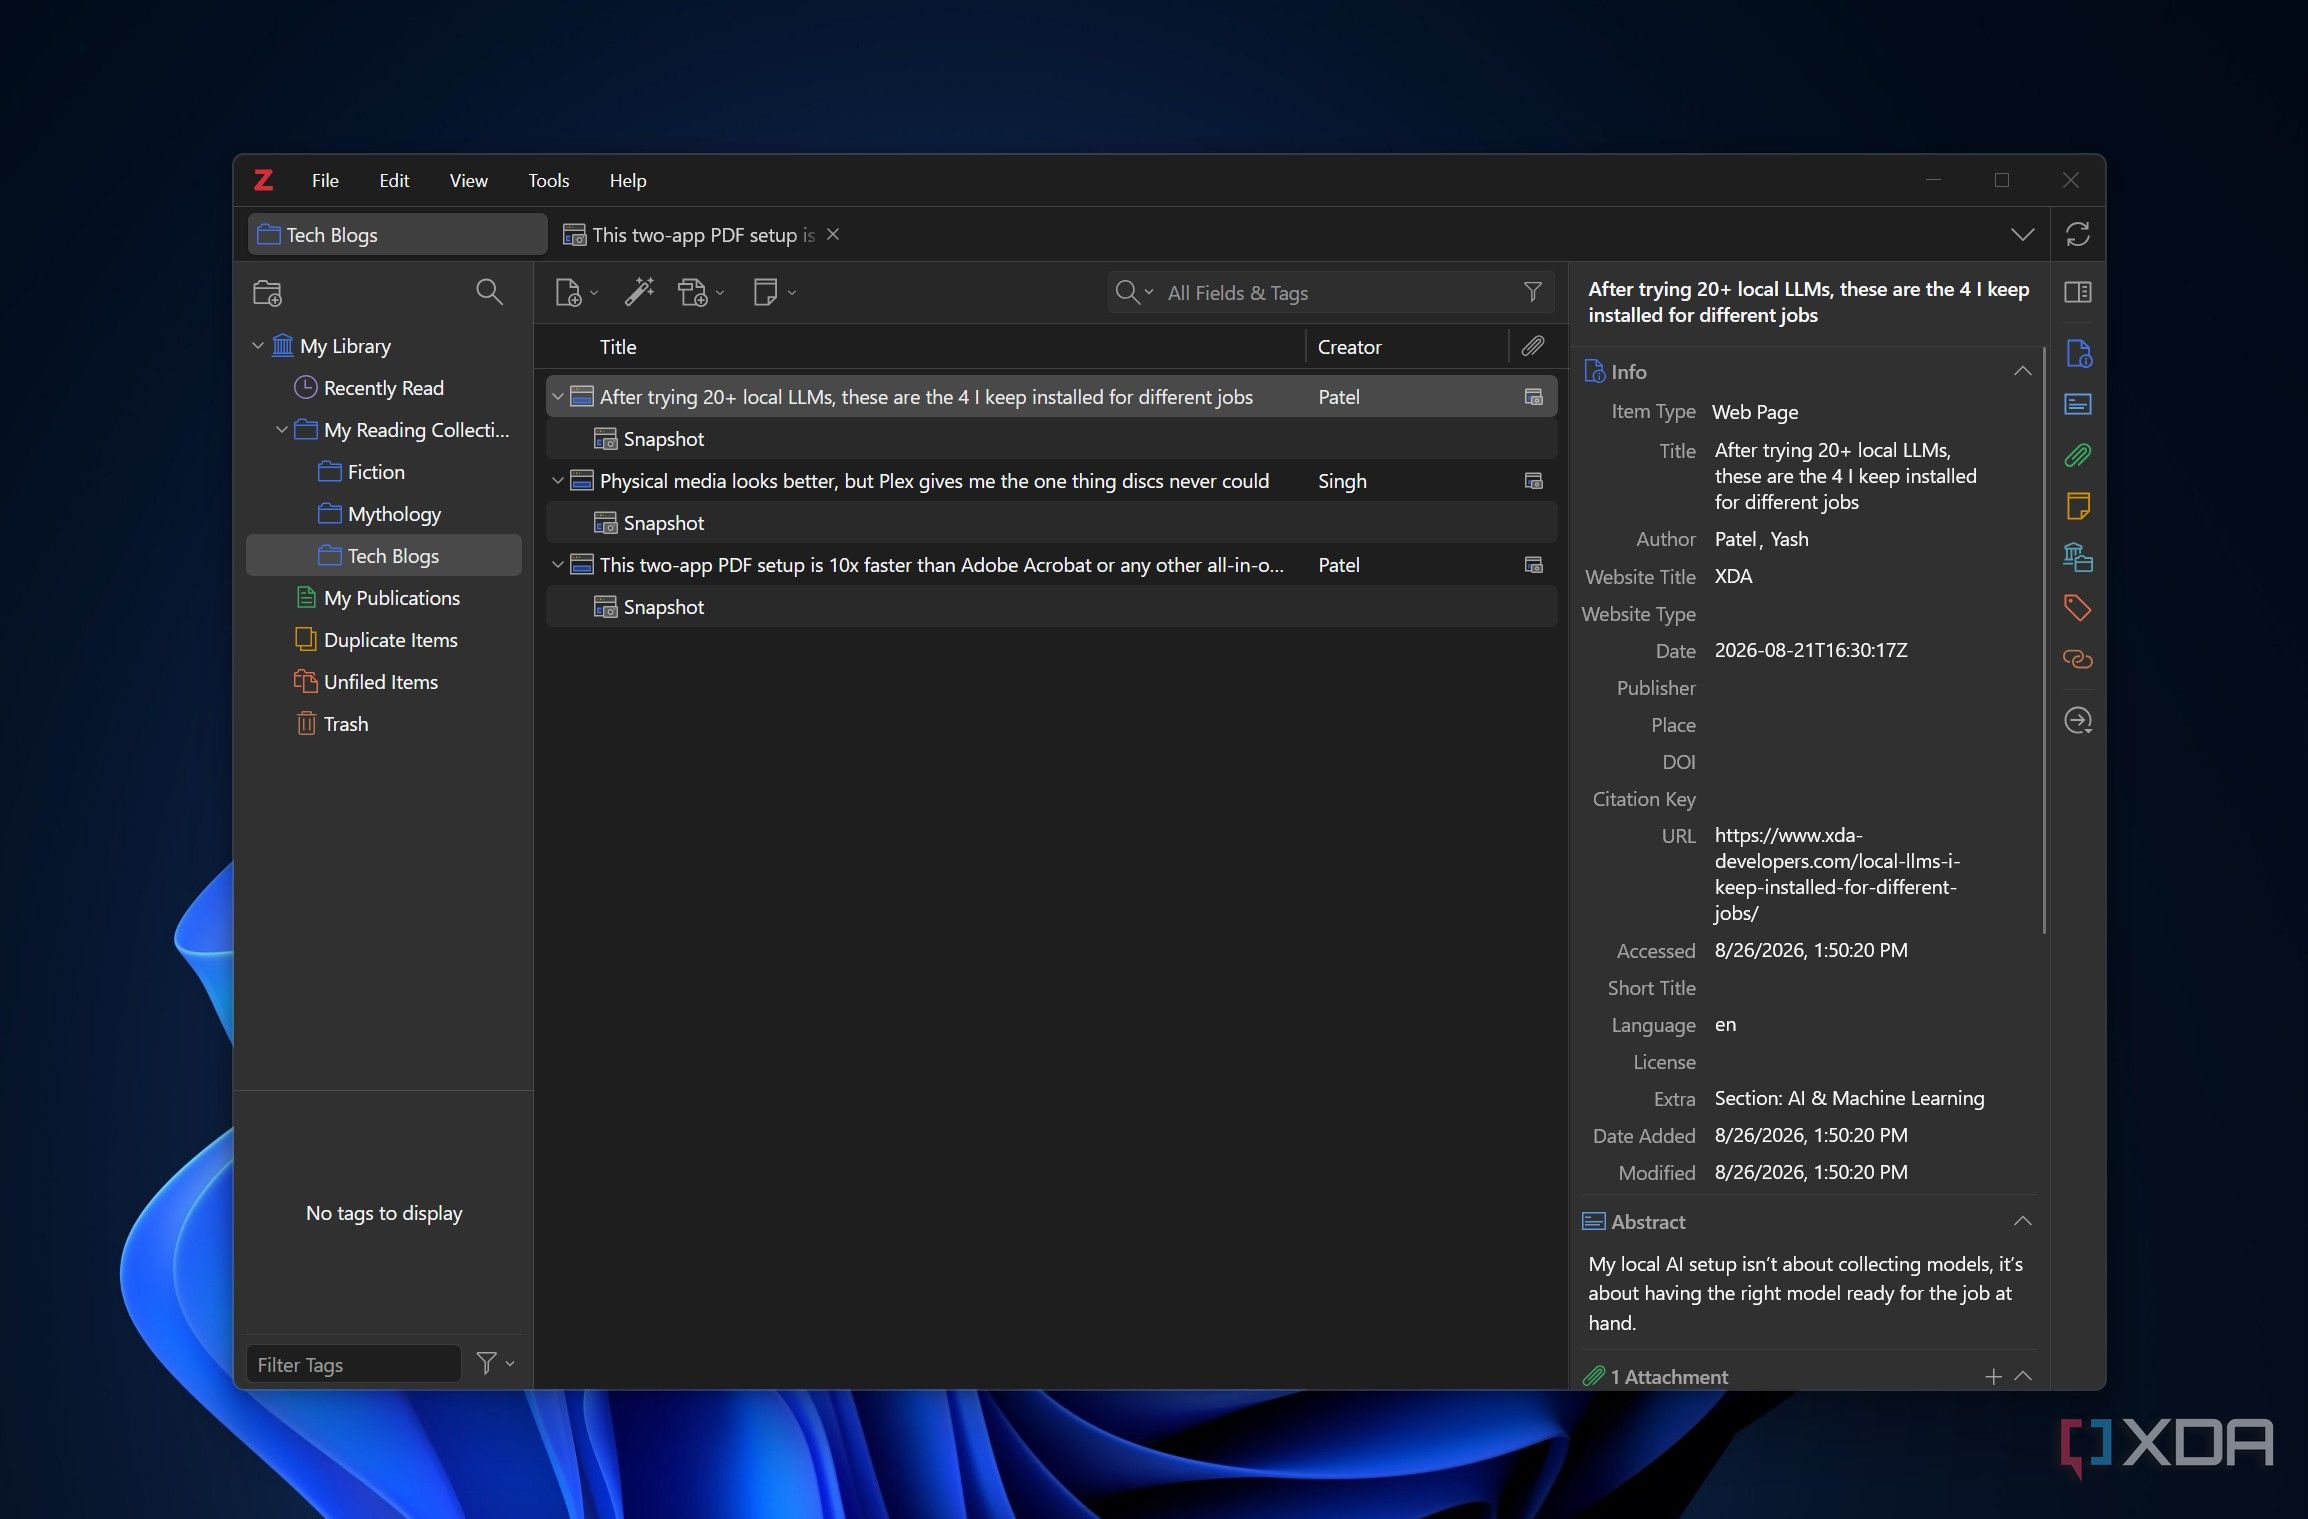Click the snapshot indicator in the local LLMs row
The width and height of the screenshot is (2308, 1519).
point(1533,397)
